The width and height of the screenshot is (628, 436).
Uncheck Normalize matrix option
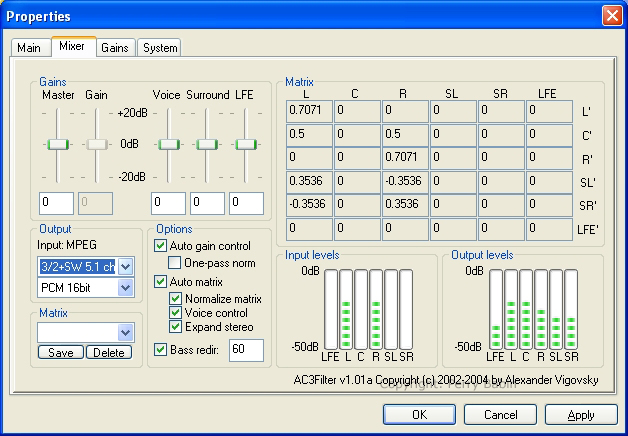click(x=175, y=299)
